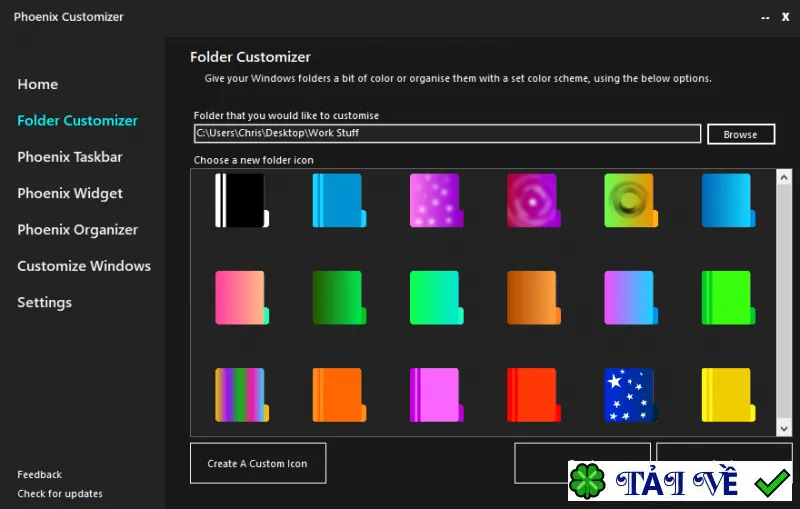Switch to Phoenix Widget
This screenshot has width=800, height=509.
click(x=70, y=193)
